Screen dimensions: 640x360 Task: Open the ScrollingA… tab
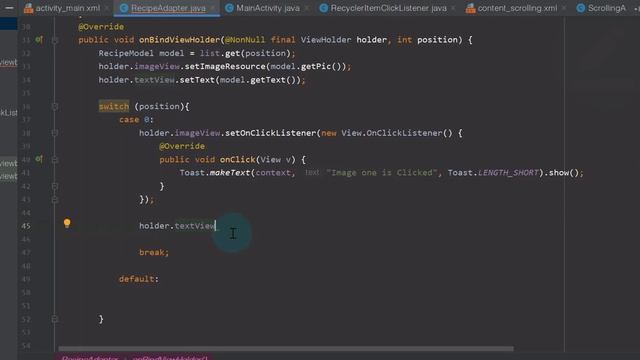click(602, 8)
